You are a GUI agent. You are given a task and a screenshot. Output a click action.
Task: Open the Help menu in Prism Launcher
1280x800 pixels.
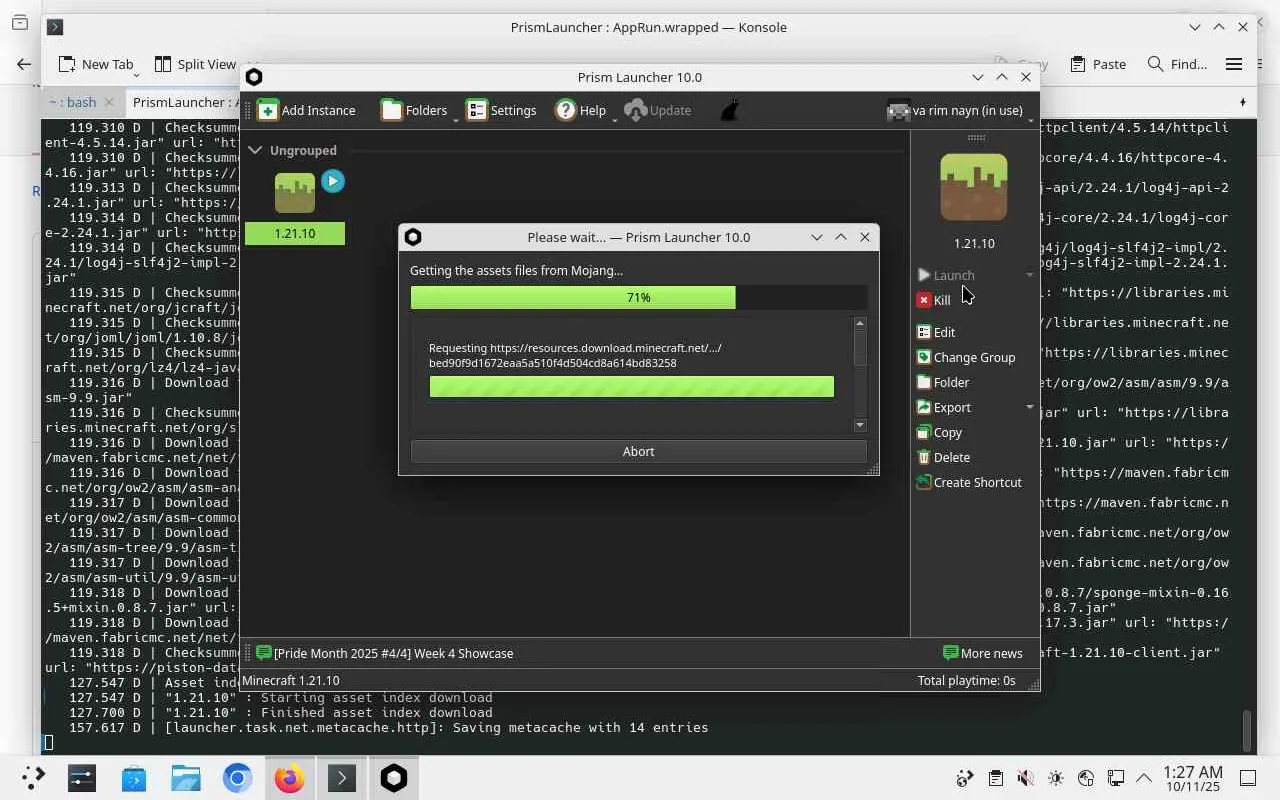[582, 110]
